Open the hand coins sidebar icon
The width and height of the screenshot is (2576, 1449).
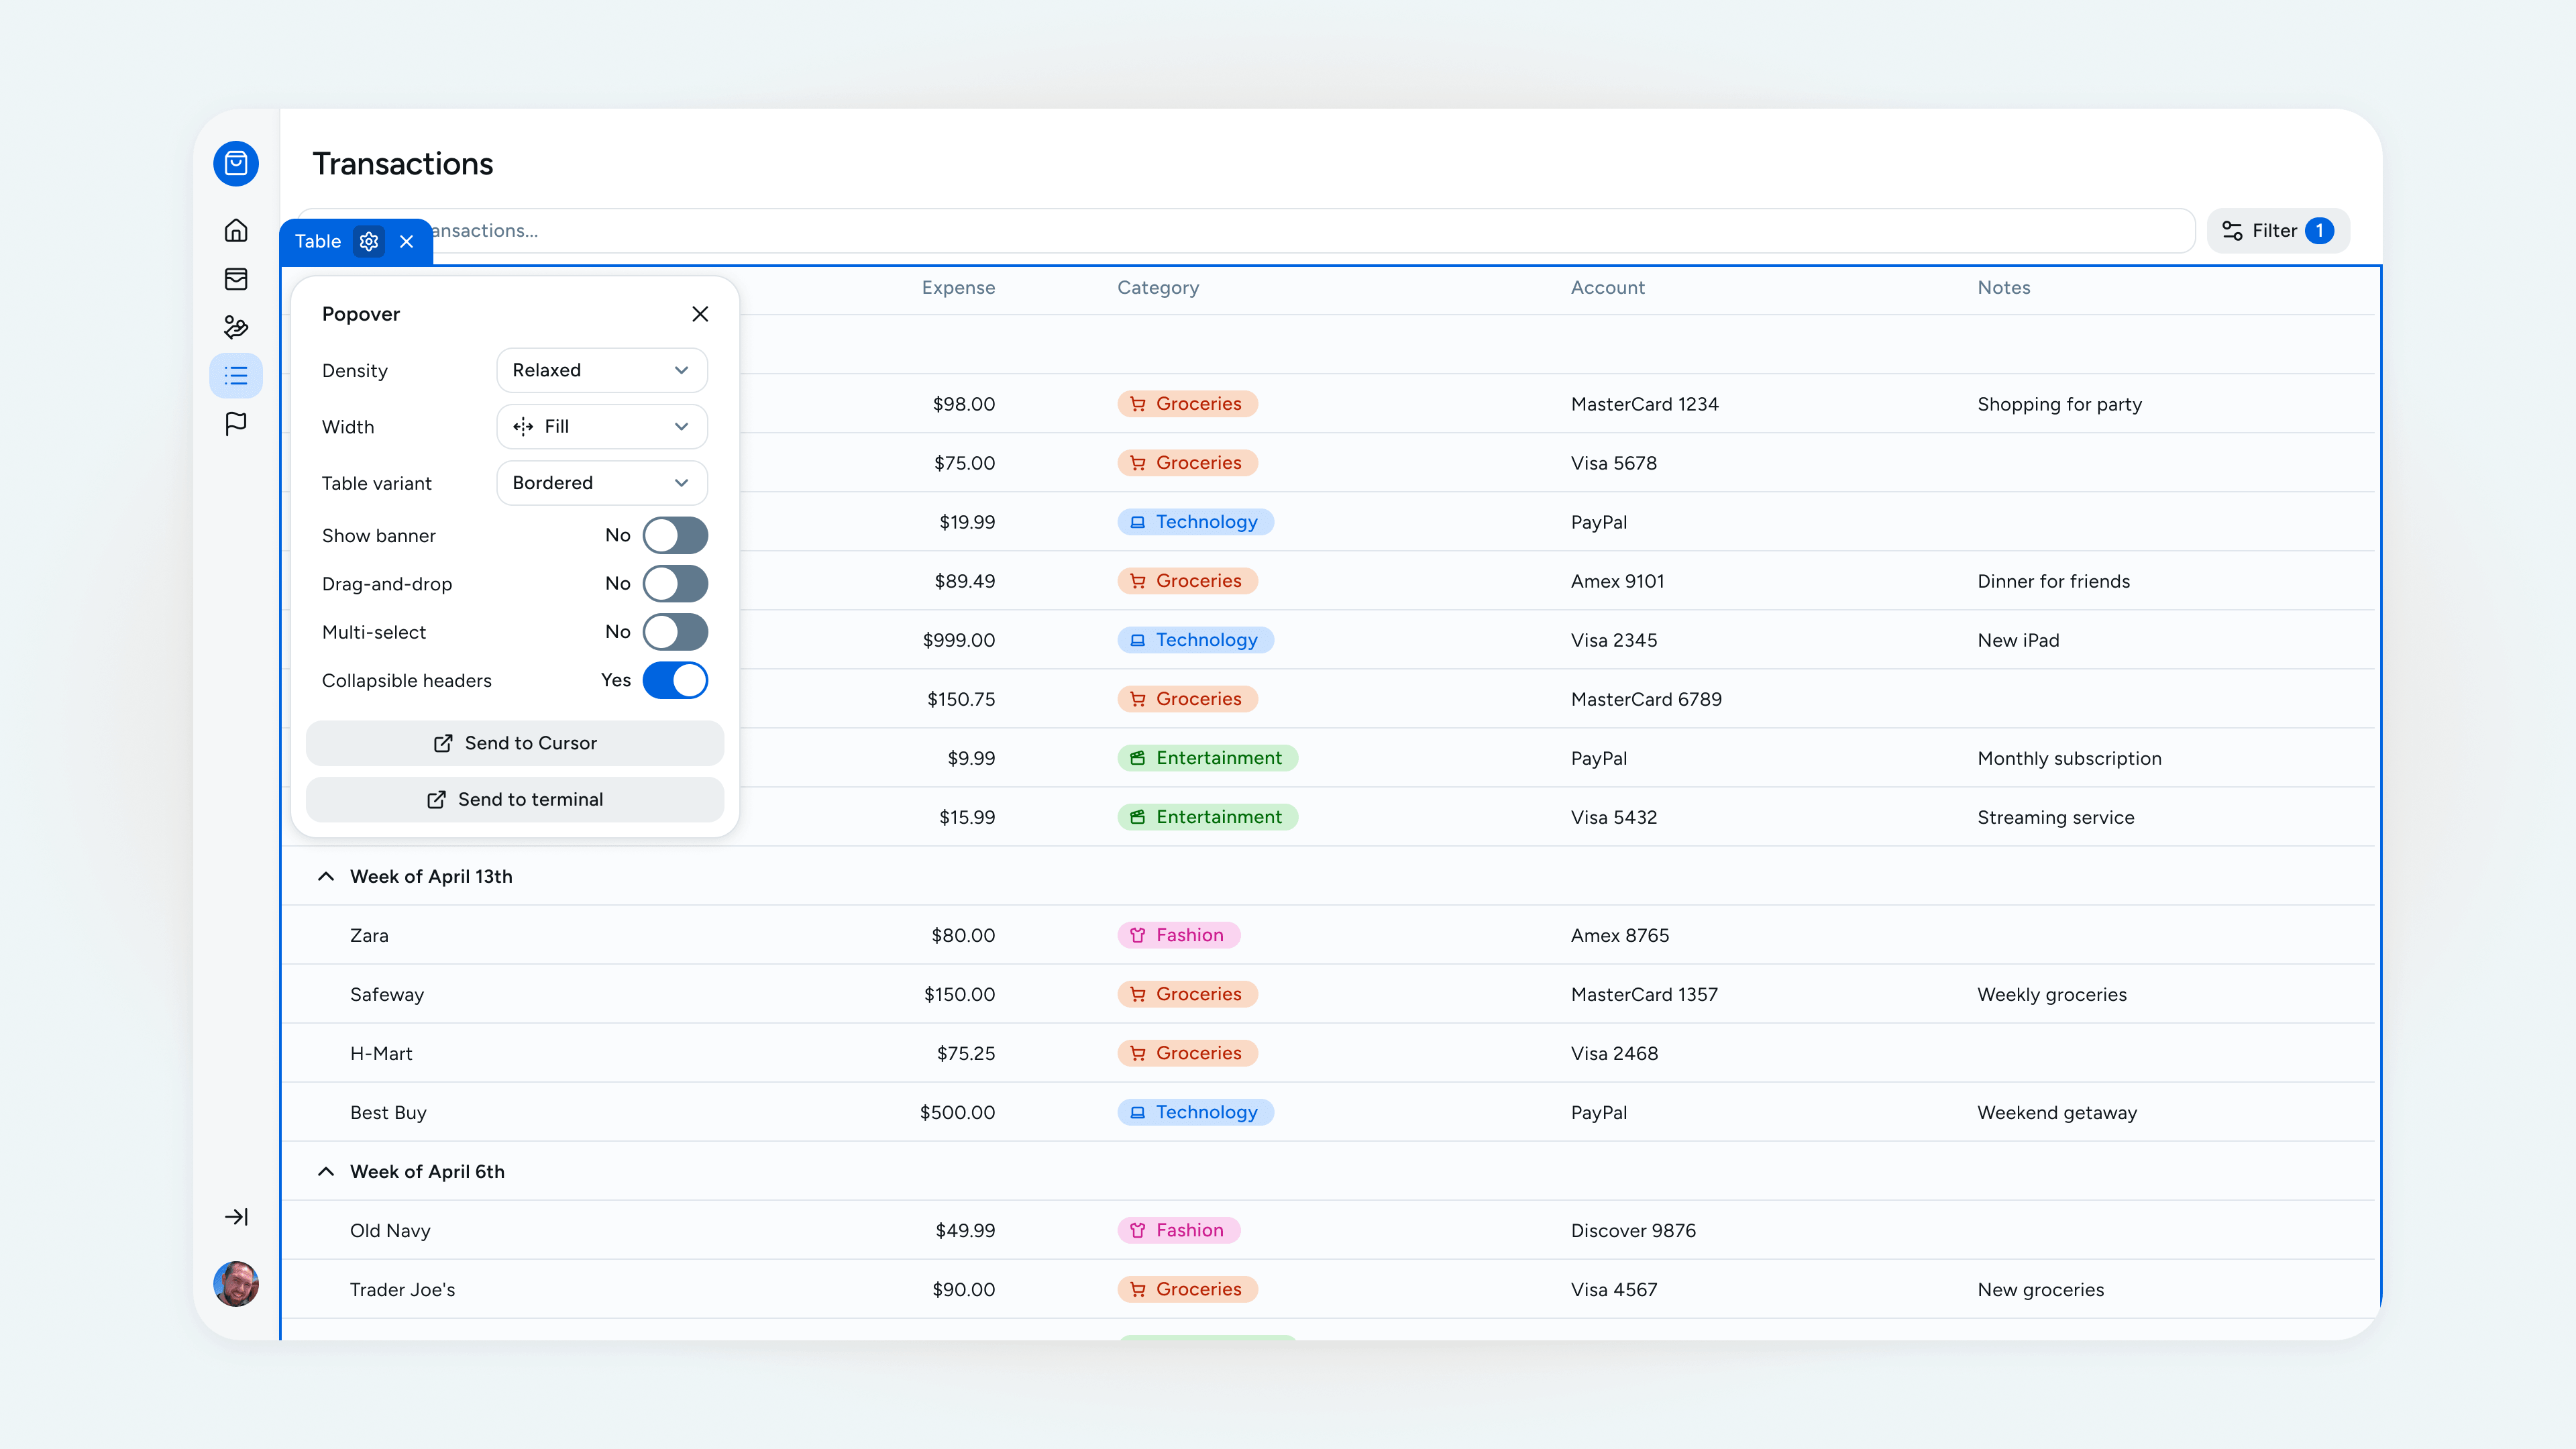tap(236, 327)
